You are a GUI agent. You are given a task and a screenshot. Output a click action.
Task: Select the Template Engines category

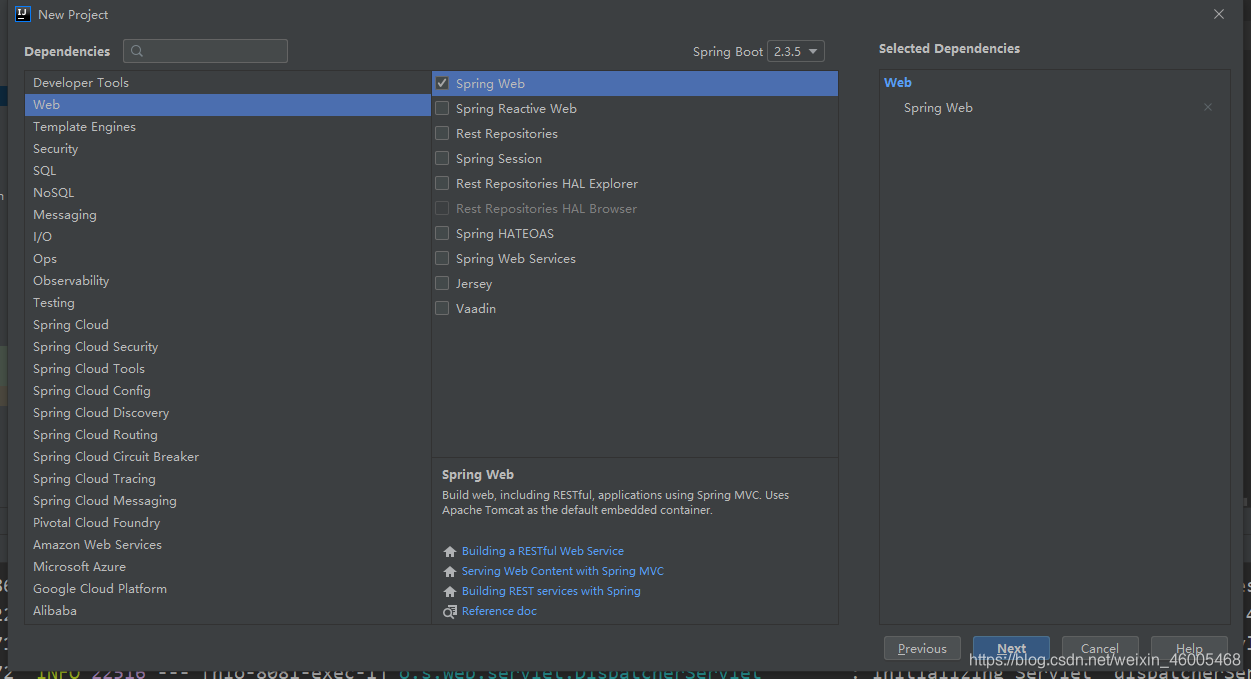228,127
